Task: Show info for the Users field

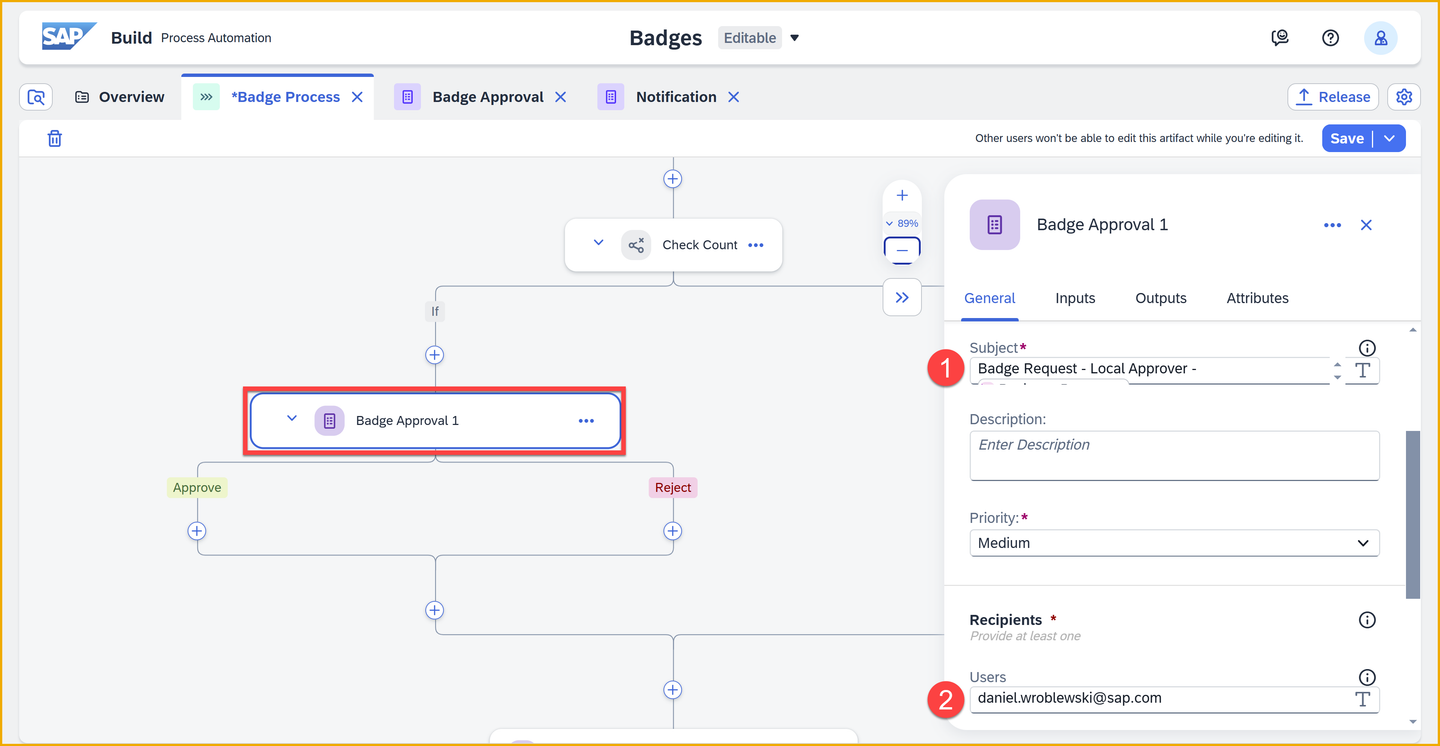Action: pos(1367,677)
